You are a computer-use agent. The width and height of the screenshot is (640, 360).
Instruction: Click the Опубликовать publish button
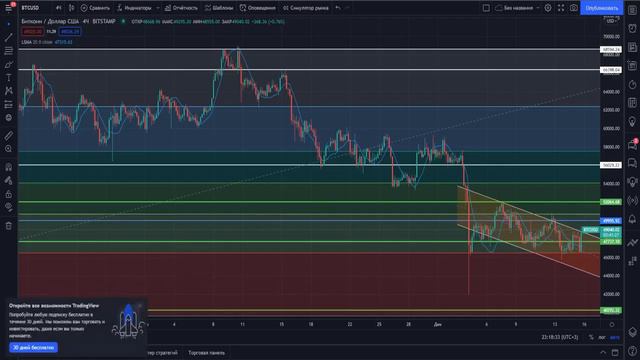pyautogui.click(x=602, y=8)
